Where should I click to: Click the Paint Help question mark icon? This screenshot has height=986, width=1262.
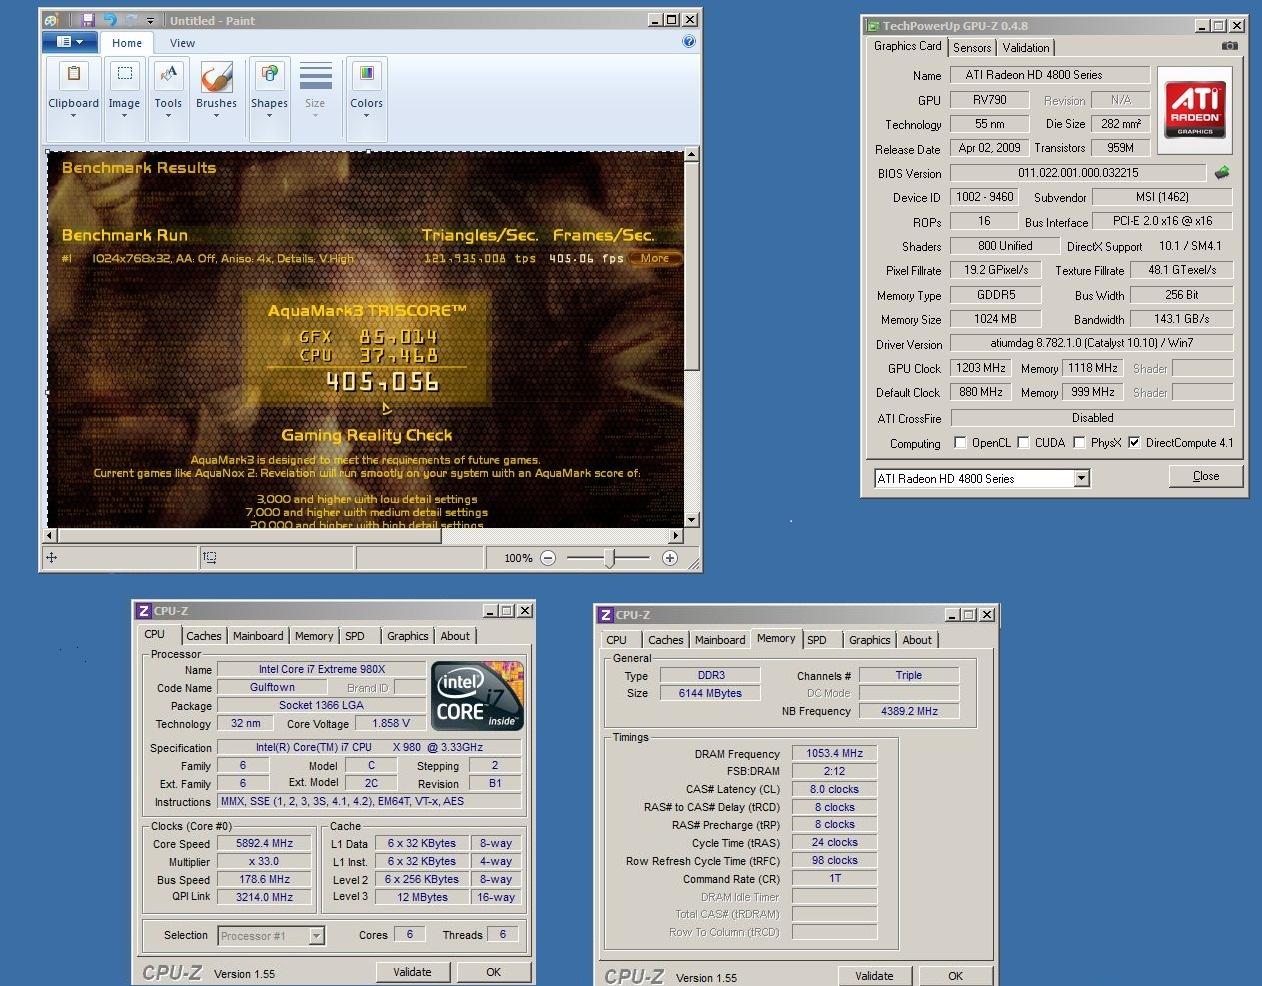coord(689,42)
